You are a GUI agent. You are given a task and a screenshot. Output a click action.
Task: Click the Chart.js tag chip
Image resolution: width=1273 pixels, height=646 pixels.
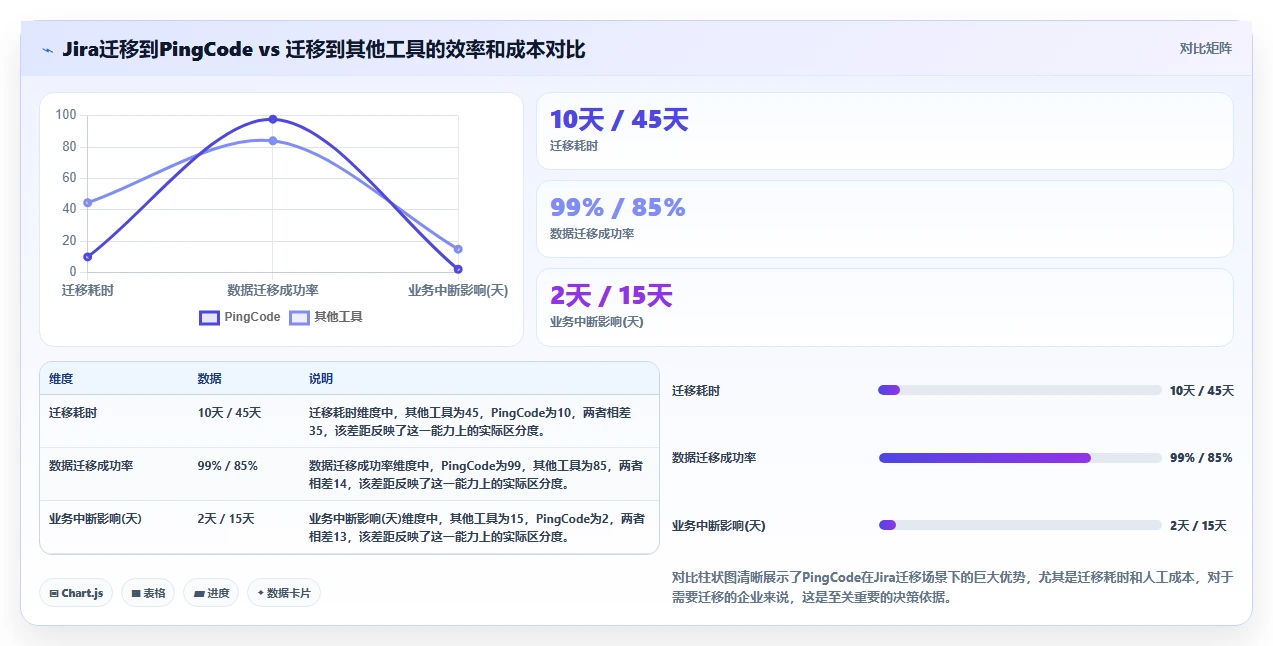click(77, 593)
